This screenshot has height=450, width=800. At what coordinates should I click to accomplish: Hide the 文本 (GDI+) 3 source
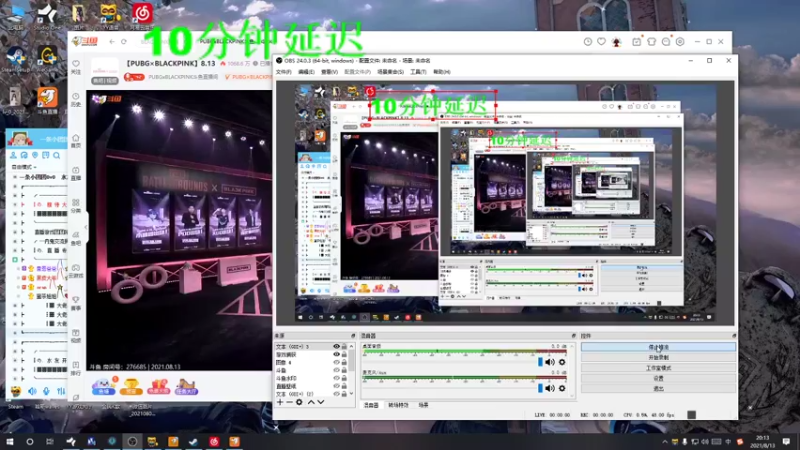point(336,346)
